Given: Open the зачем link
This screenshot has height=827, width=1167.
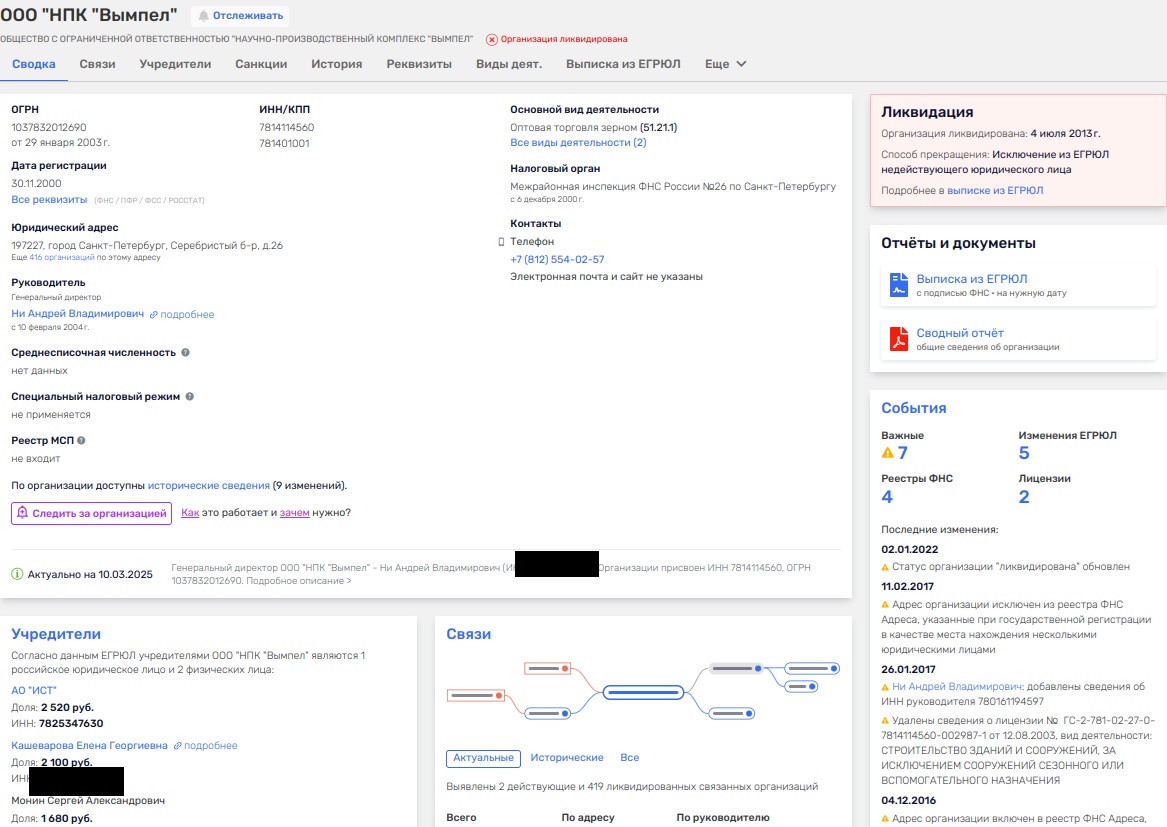Looking at the screenshot, I should click(294, 513).
